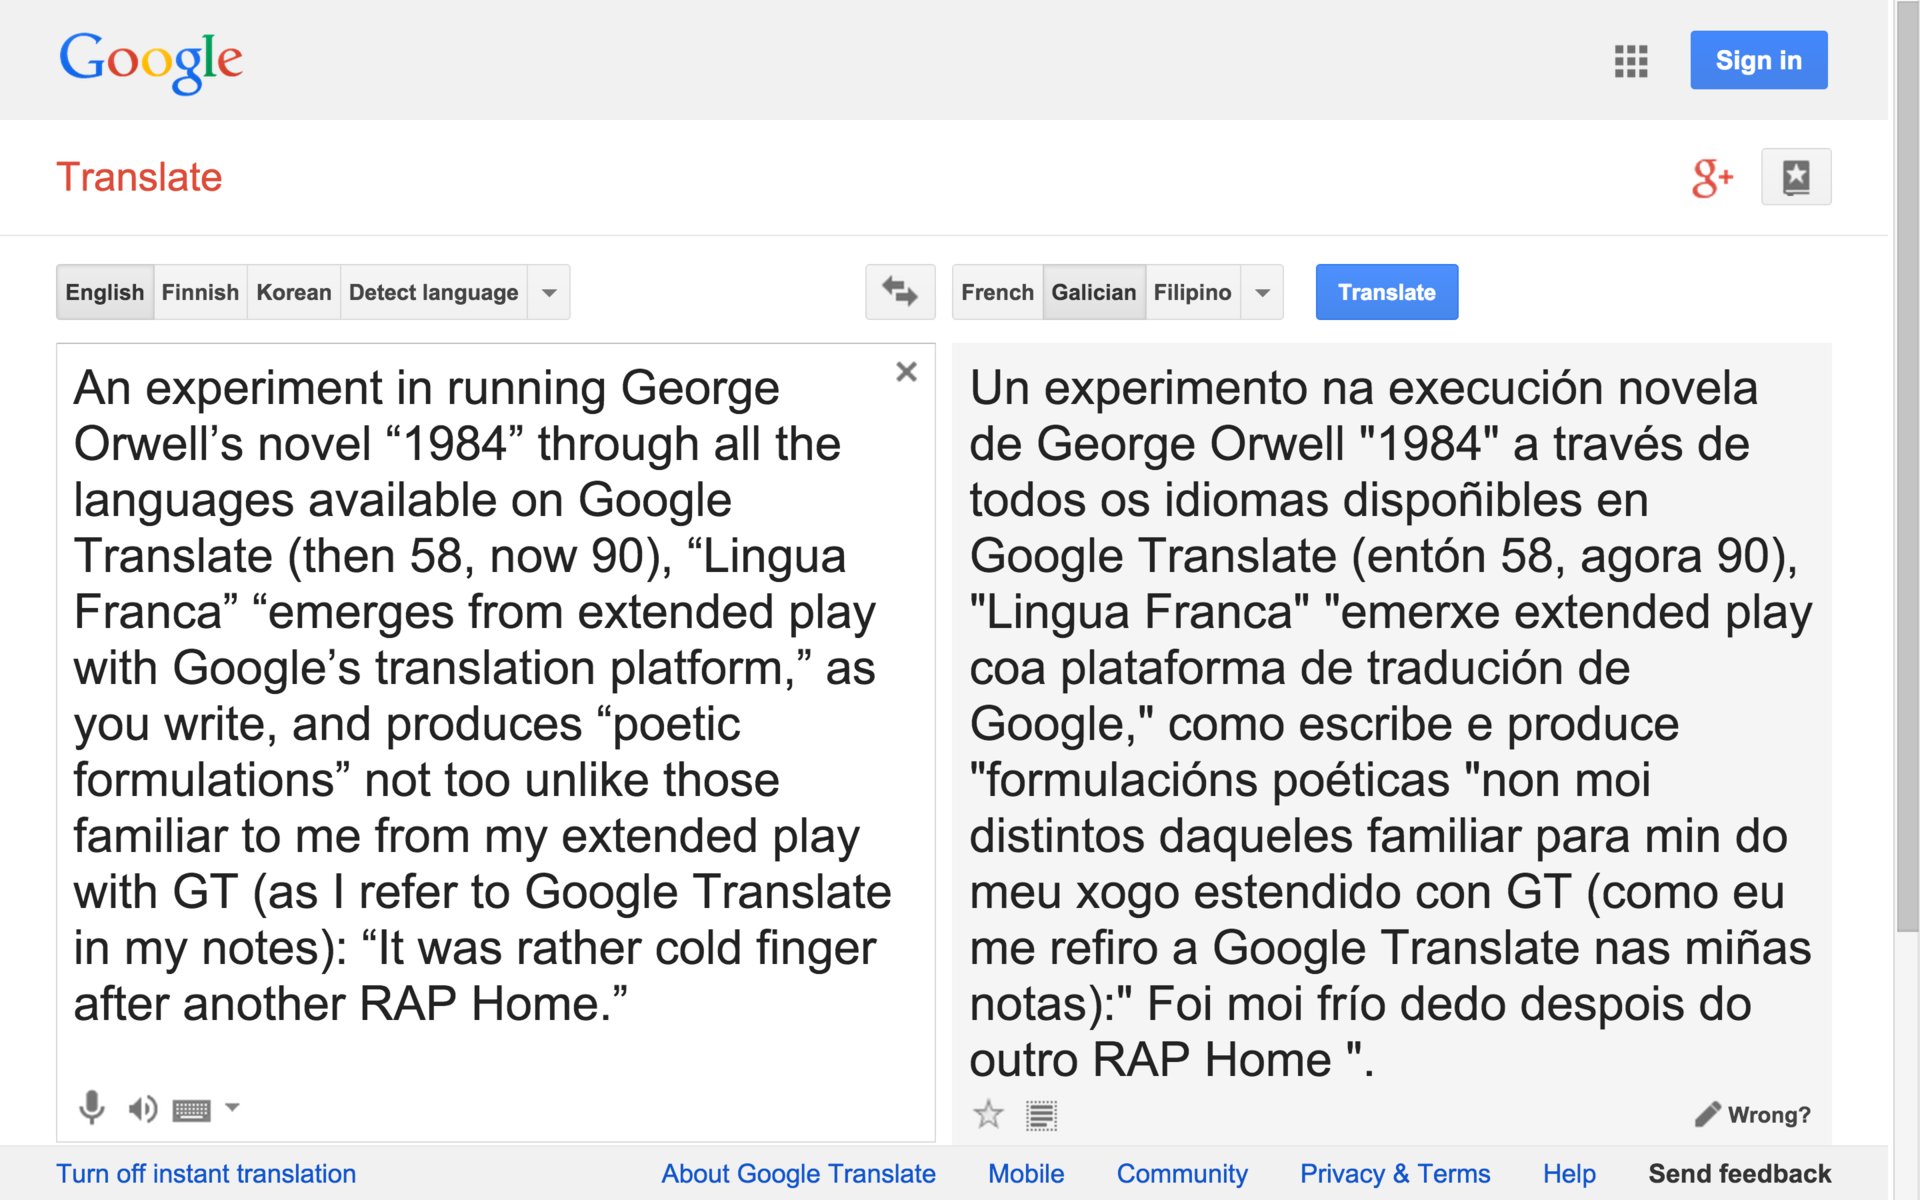This screenshot has width=1920, height=1200.
Task: Open the source language dropdown
Action: [x=549, y=293]
